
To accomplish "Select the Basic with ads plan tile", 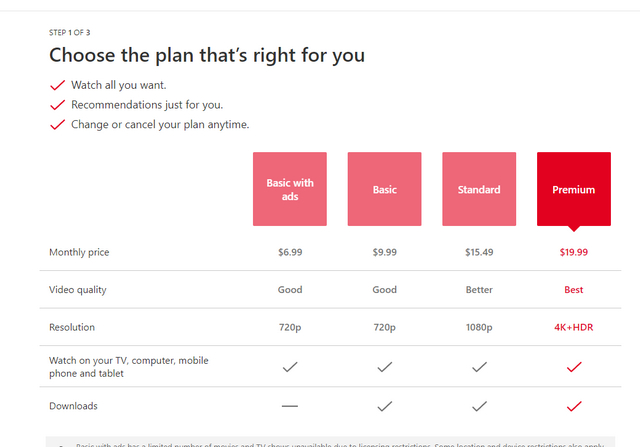I will tap(290, 189).
